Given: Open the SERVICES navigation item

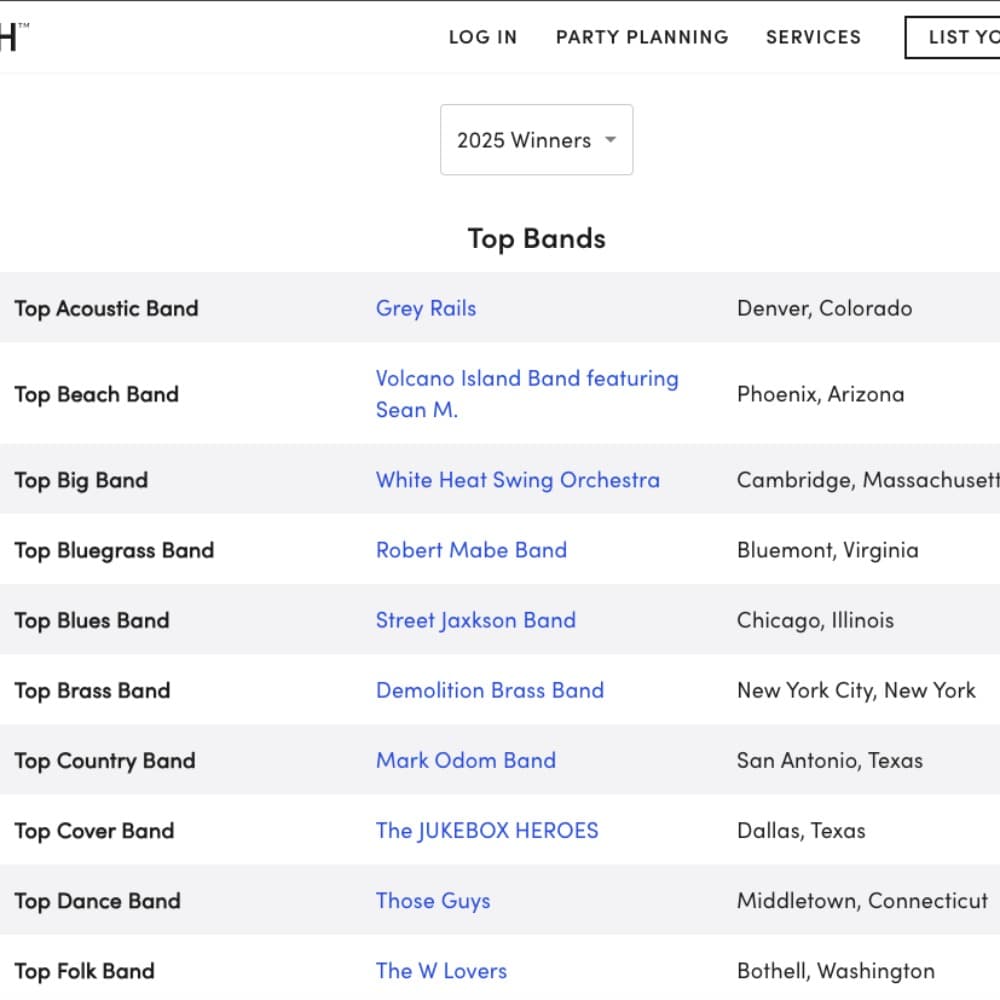Looking at the screenshot, I should tap(813, 37).
